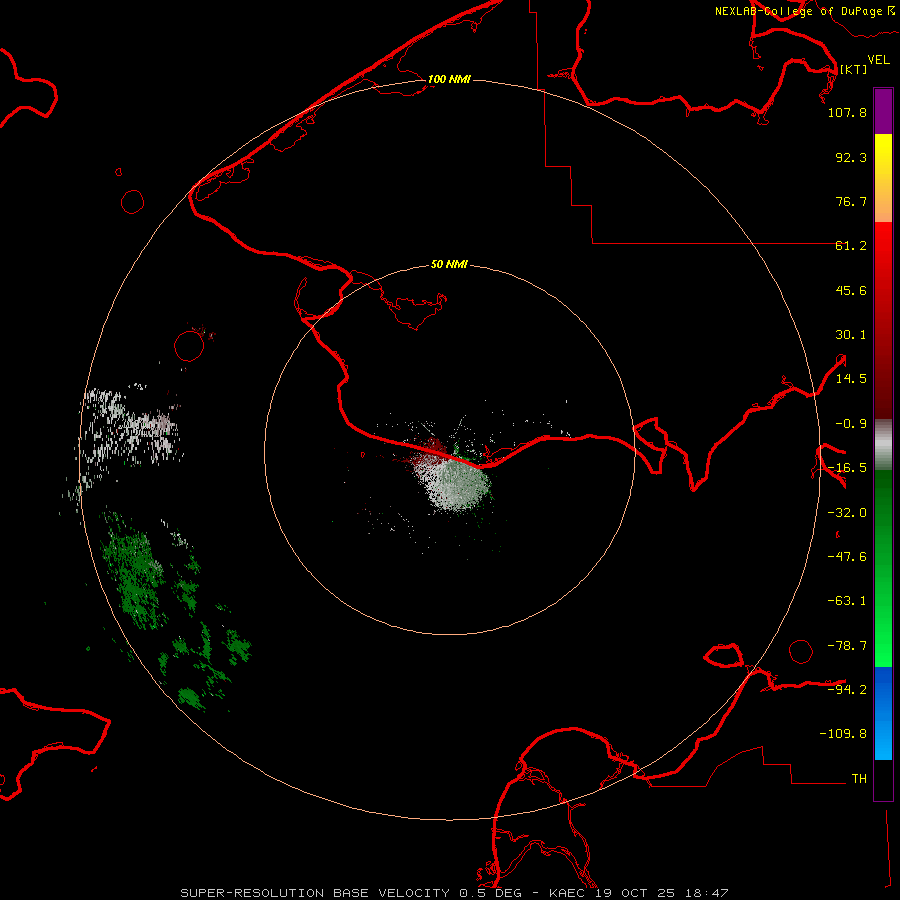Click the 100 NMI range ring label
Viewport: 900px width, 900px height.
coord(449,79)
